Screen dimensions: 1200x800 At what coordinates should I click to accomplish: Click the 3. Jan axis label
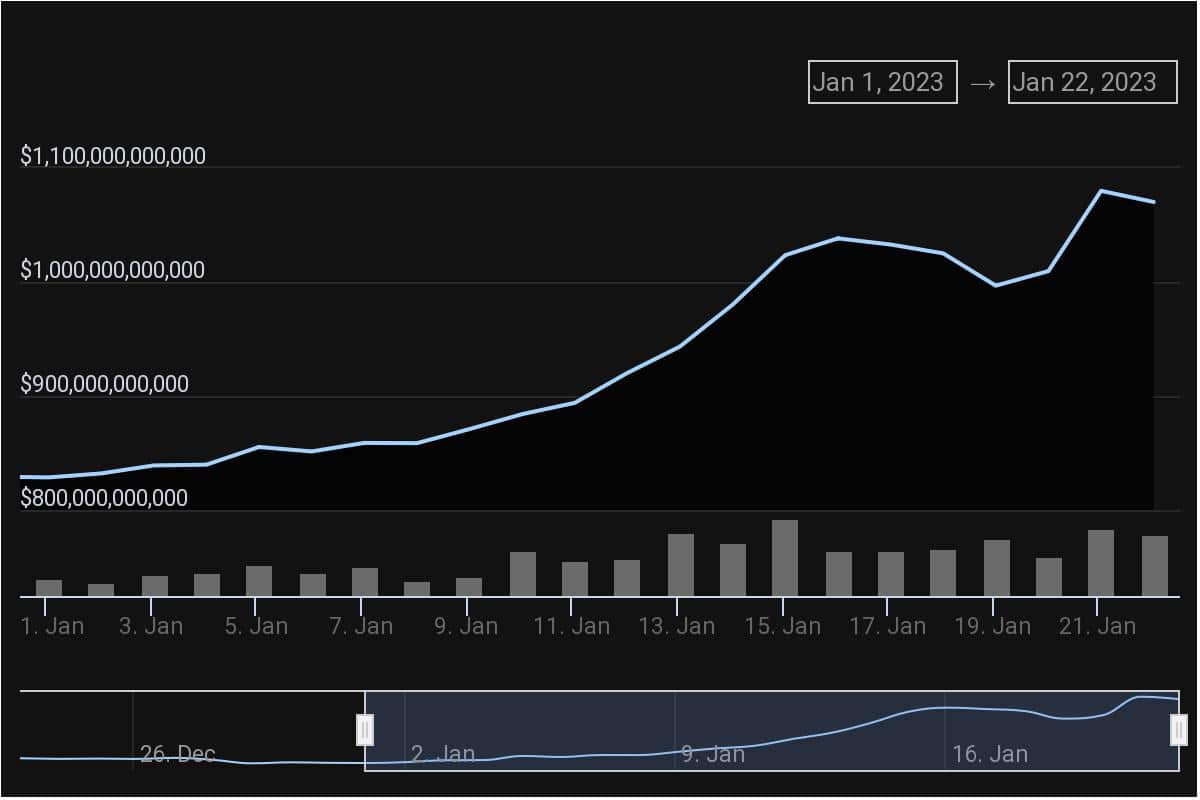pos(151,627)
